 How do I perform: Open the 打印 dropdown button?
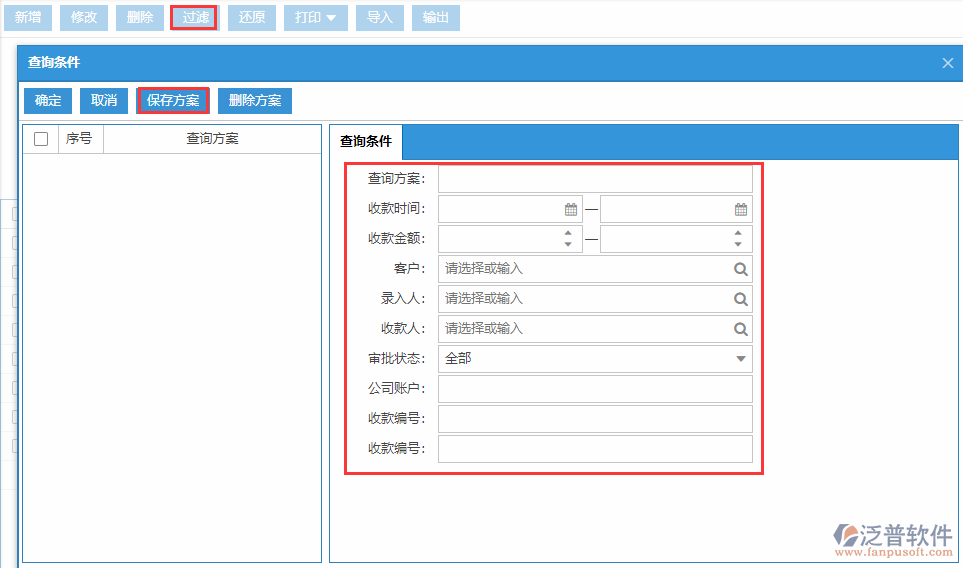pyautogui.click(x=316, y=18)
